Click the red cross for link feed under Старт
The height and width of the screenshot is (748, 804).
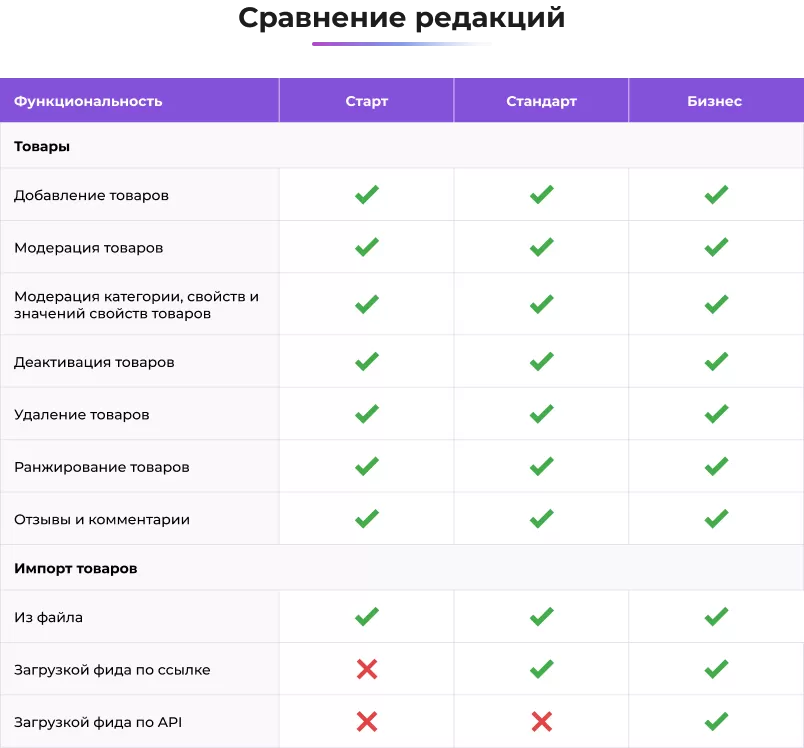tap(367, 669)
